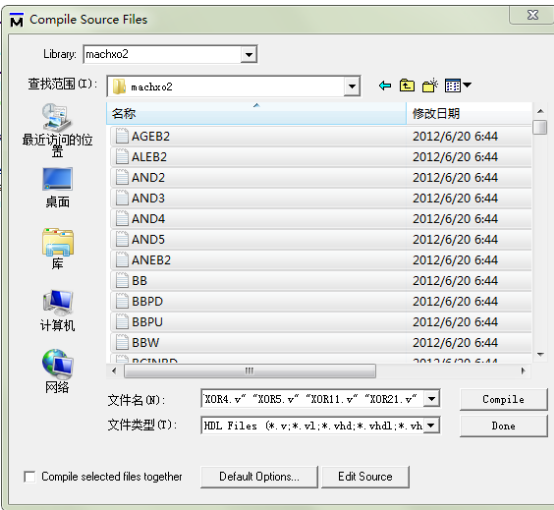The width and height of the screenshot is (554, 510).
Task: Open Computer (计算机) shortcut
Action: pyautogui.click(x=57, y=311)
